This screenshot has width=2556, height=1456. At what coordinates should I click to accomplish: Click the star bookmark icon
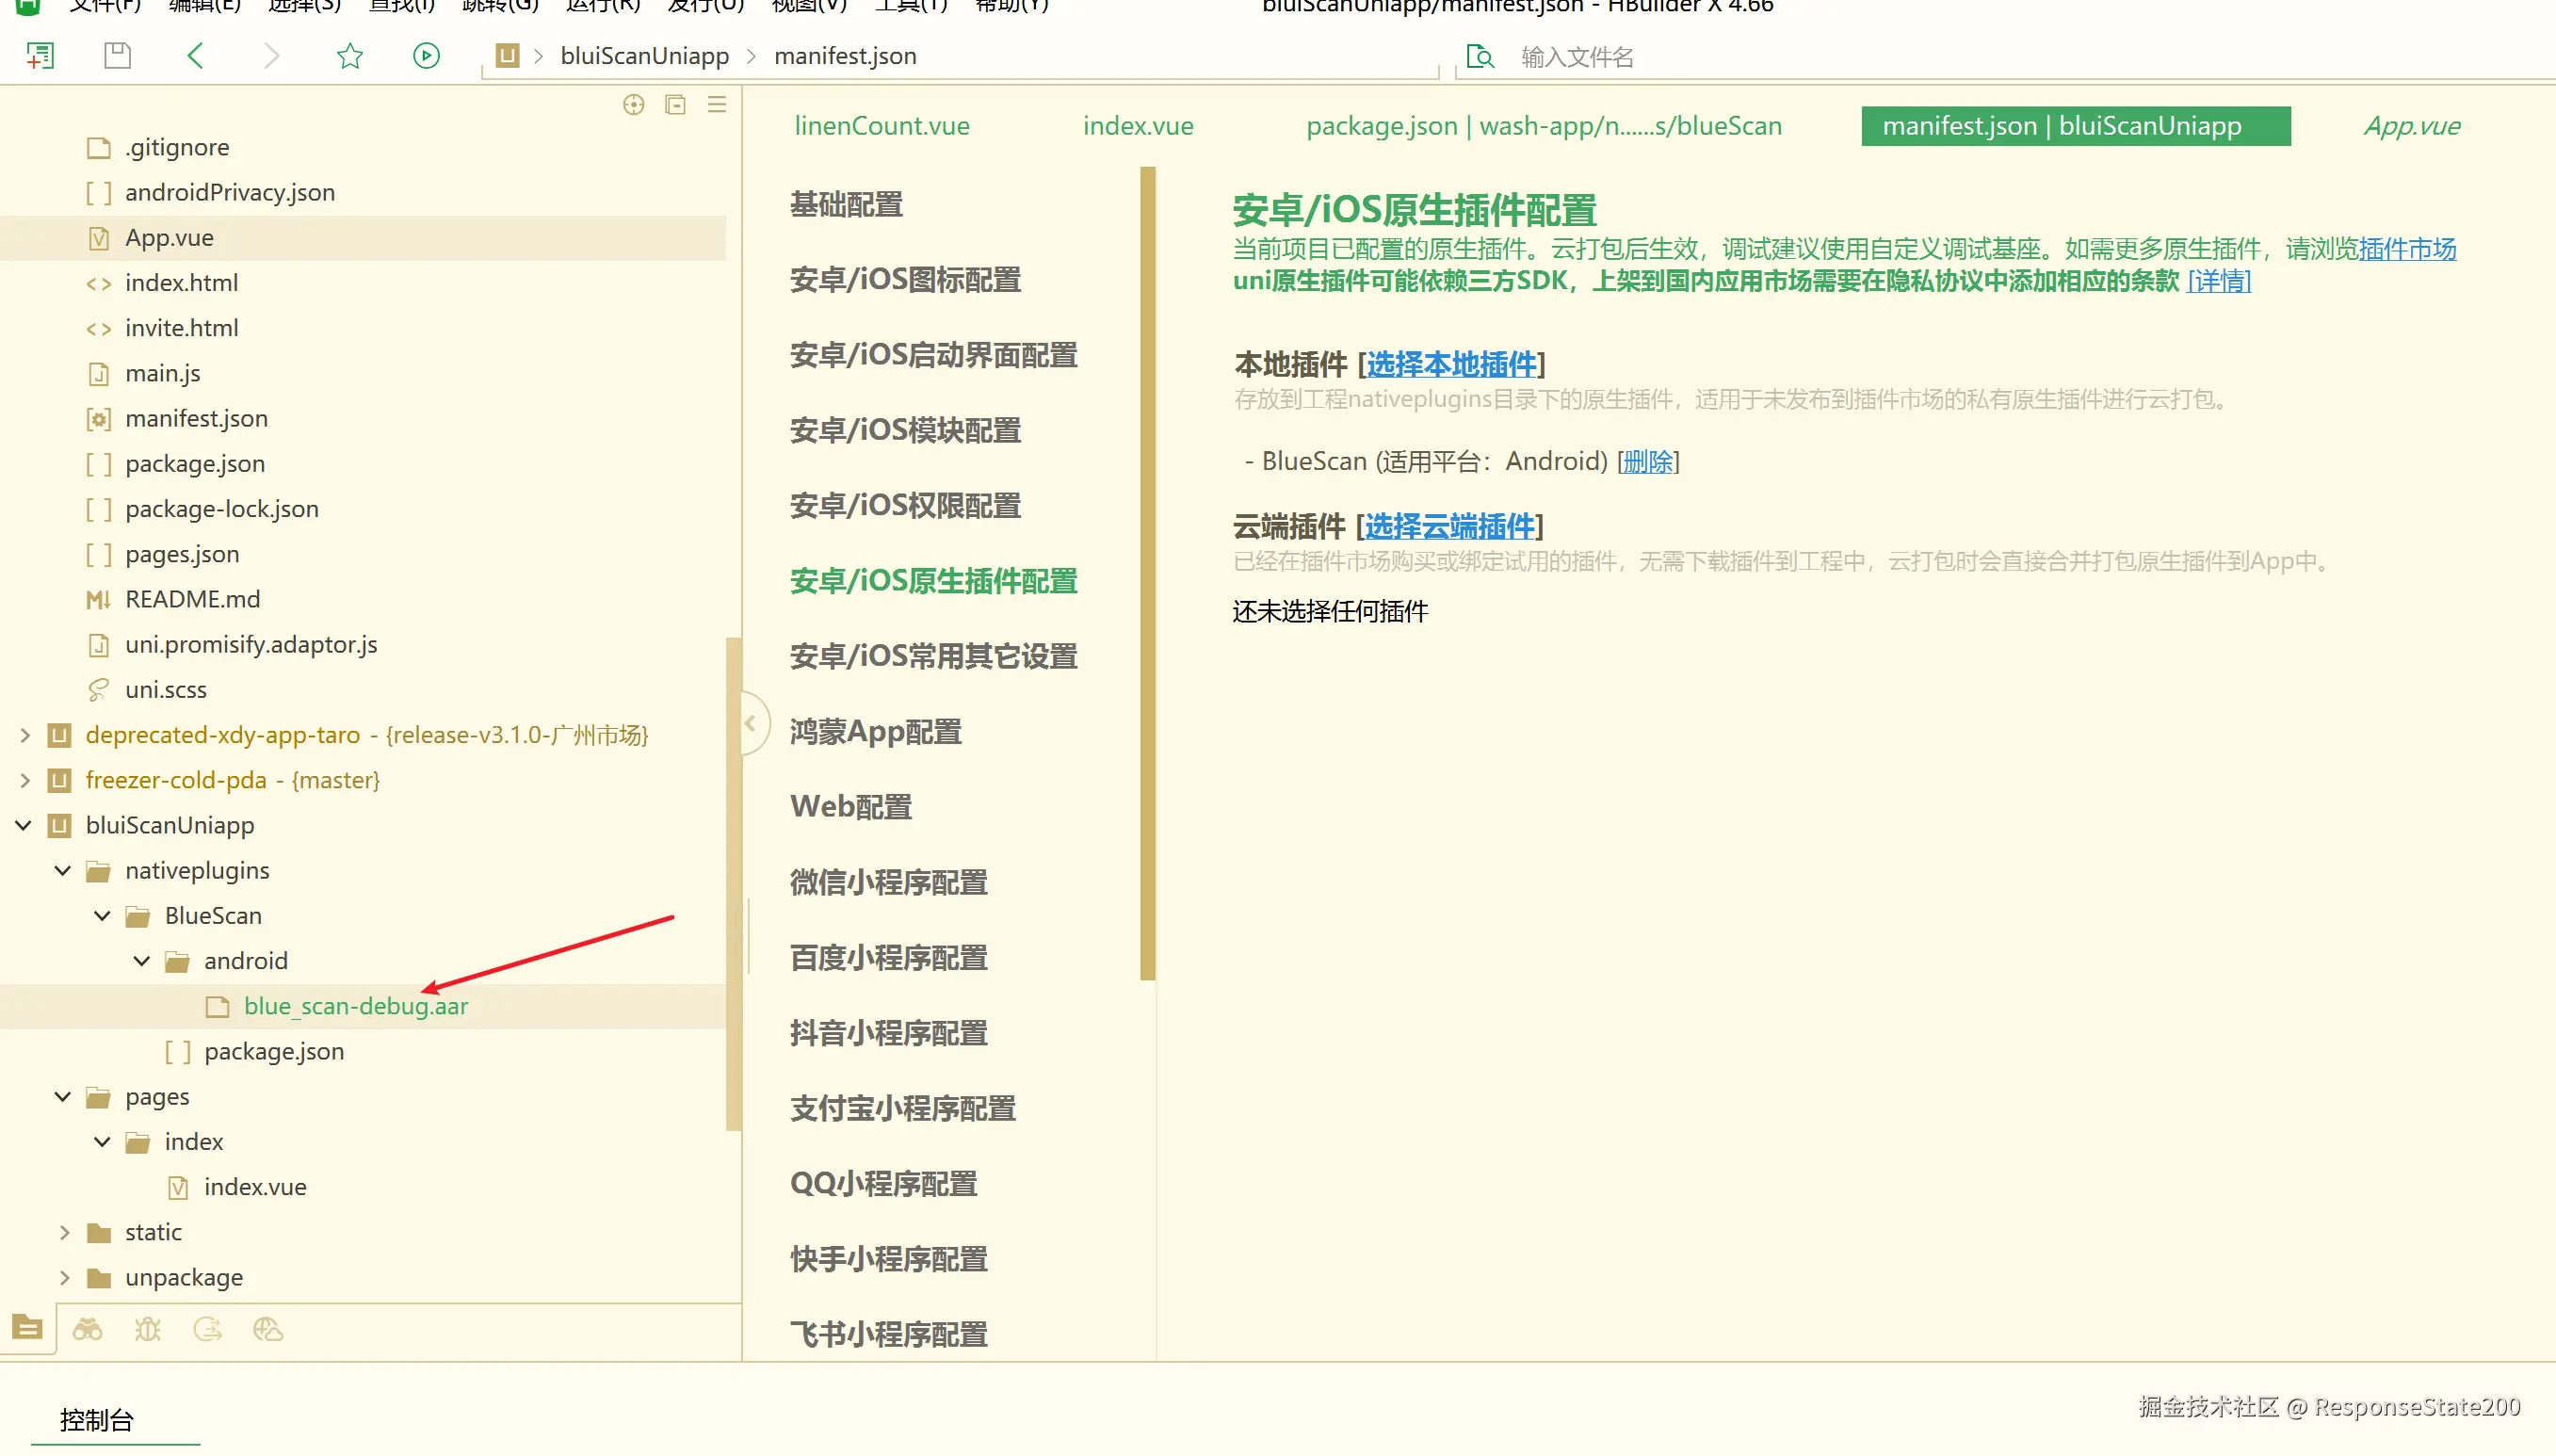pos(349,56)
